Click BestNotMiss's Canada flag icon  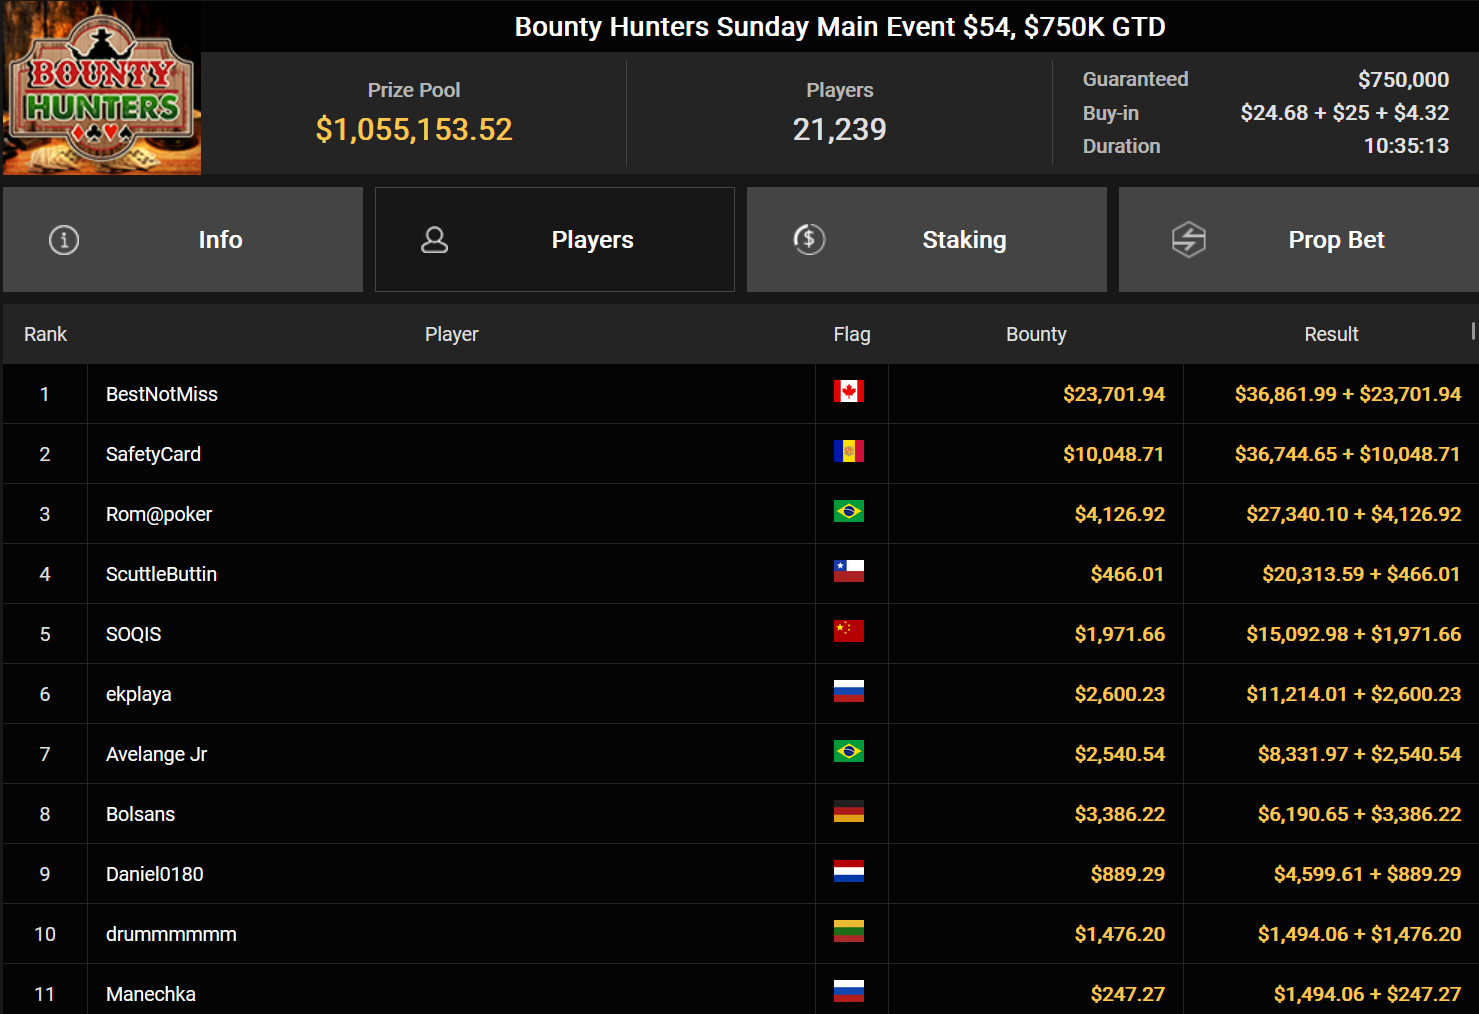[x=849, y=391]
